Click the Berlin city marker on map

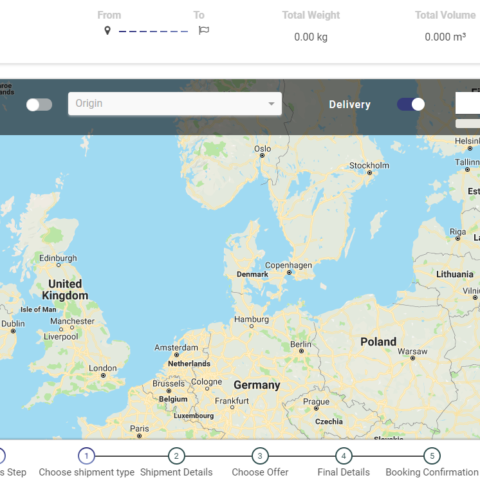coord(301,351)
